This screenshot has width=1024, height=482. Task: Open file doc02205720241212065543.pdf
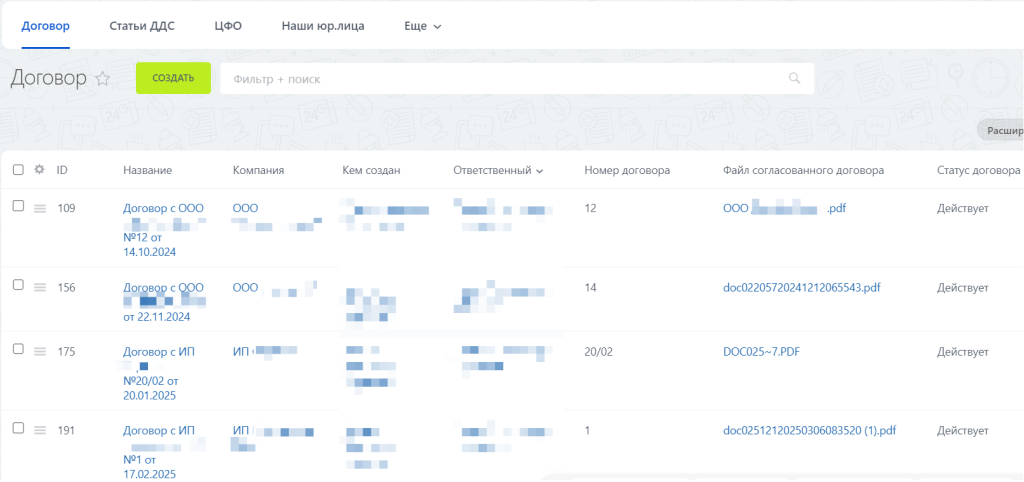(801, 288)
